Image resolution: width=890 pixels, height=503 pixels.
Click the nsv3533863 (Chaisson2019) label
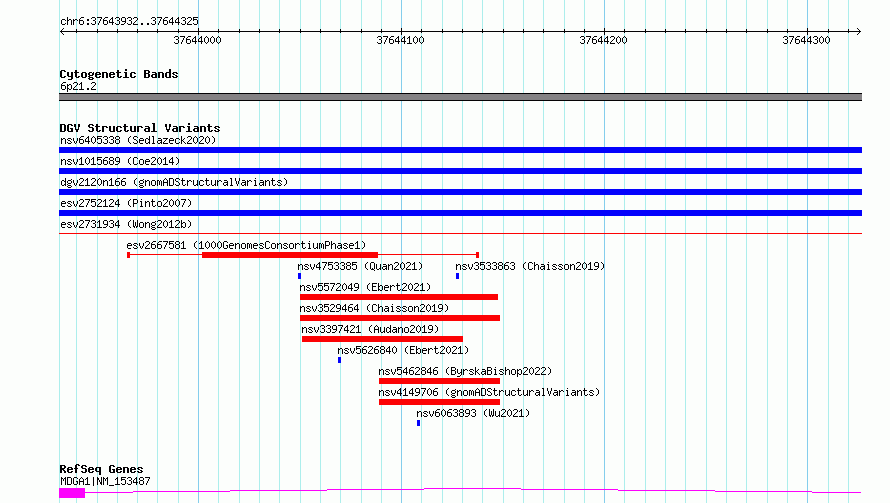coord(530,266)
